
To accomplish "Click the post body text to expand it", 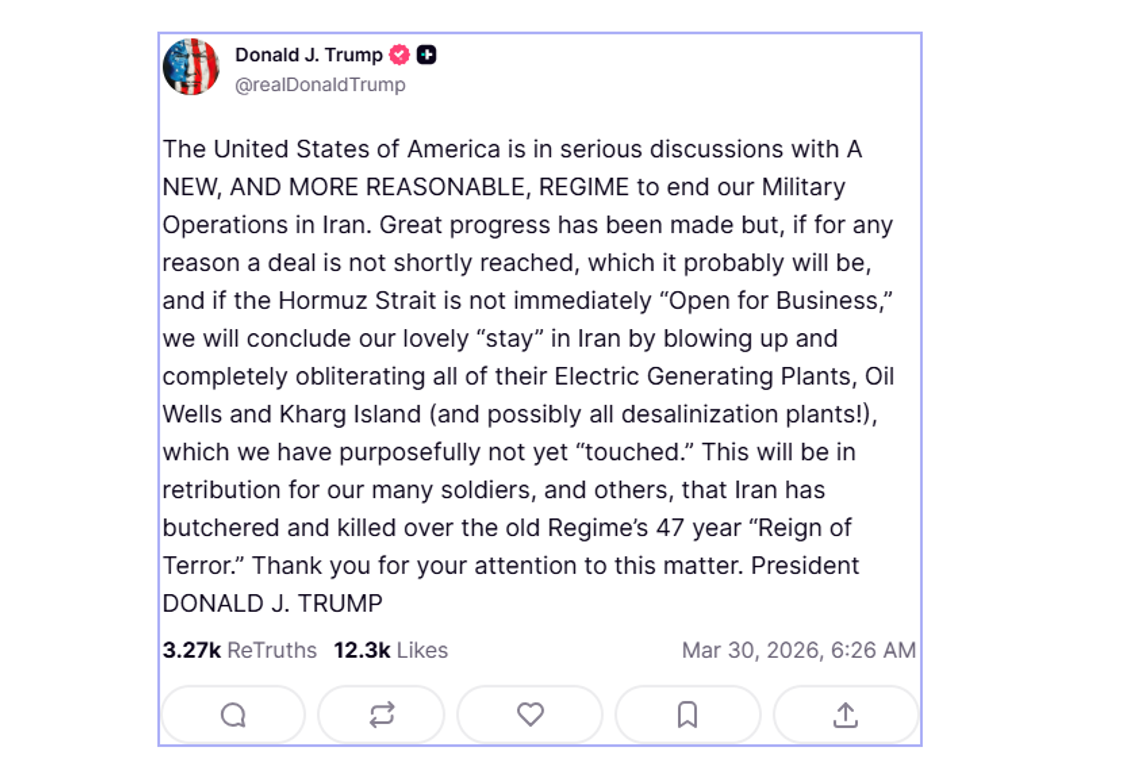I will (530, 376).
